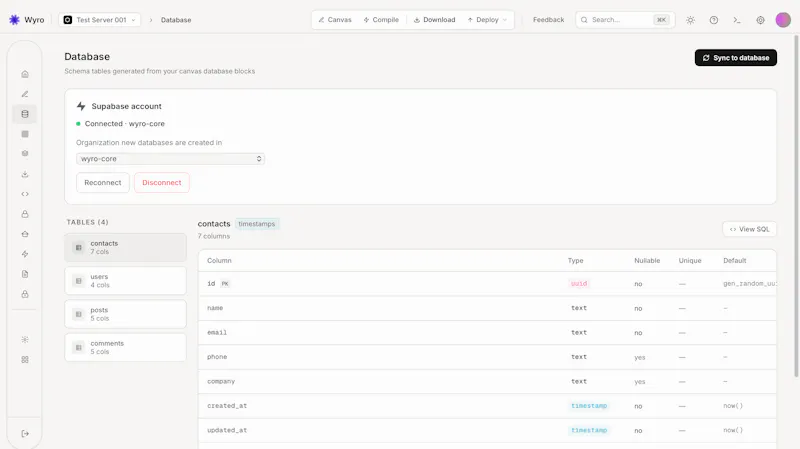Click the name column name
This screenshot has width=800, height=449.
click(215, 308)
